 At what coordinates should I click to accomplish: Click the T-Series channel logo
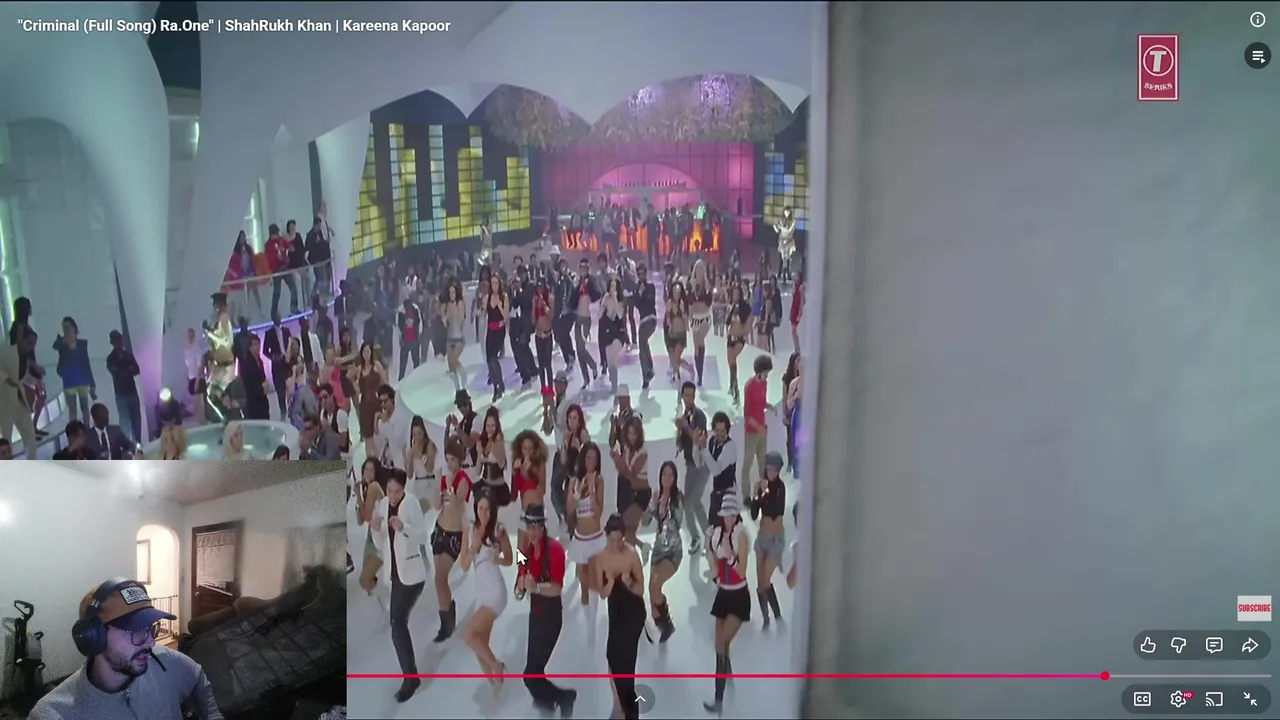[1158, 67]
